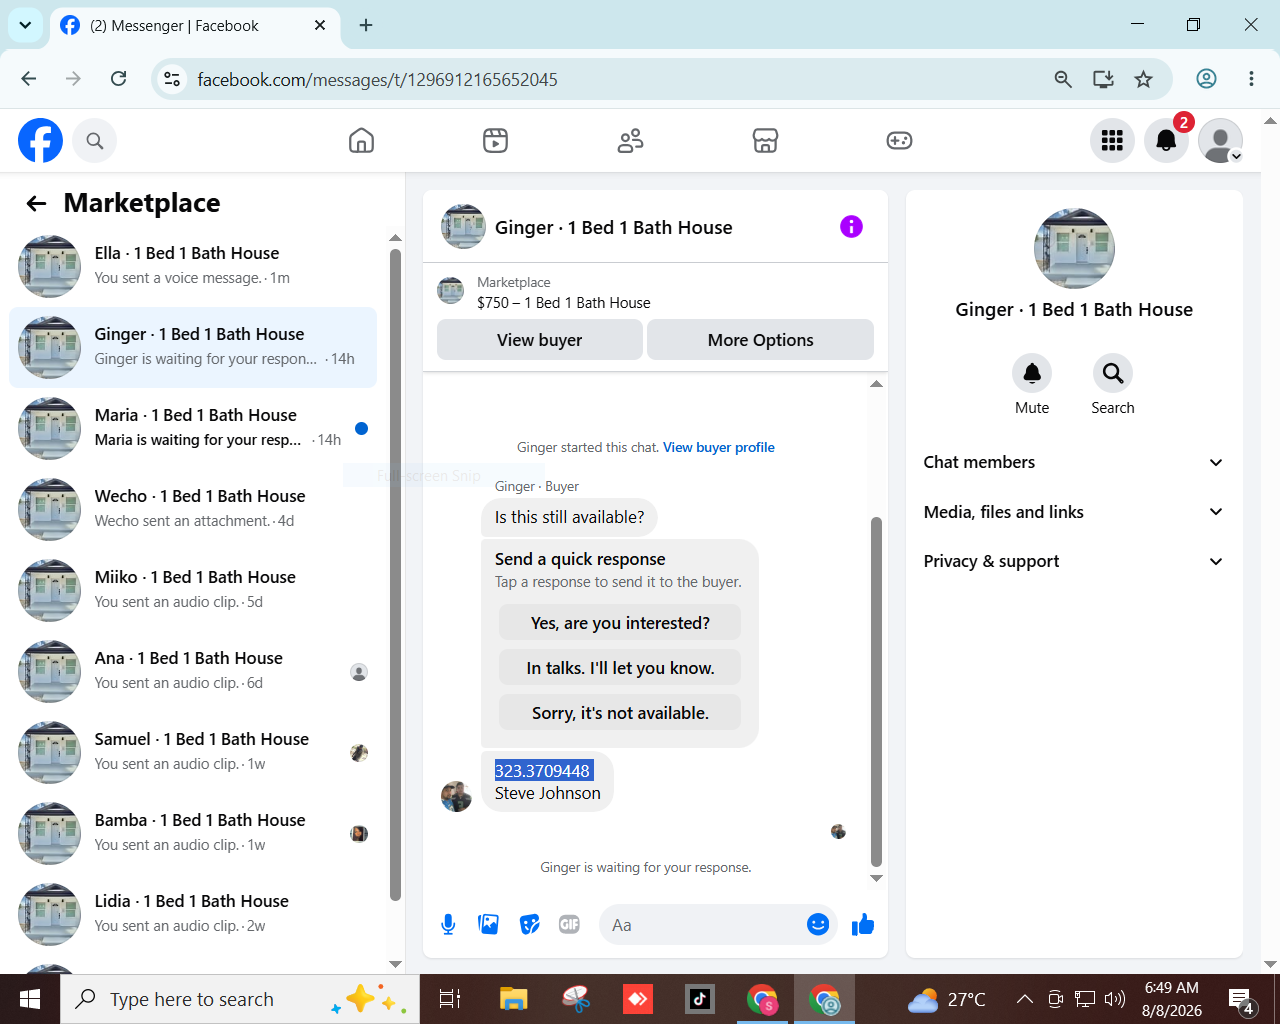Open the Facebook home logo
Image resolution: width=1280 pixels, height=1024 pixels.
tap(40, 141)
